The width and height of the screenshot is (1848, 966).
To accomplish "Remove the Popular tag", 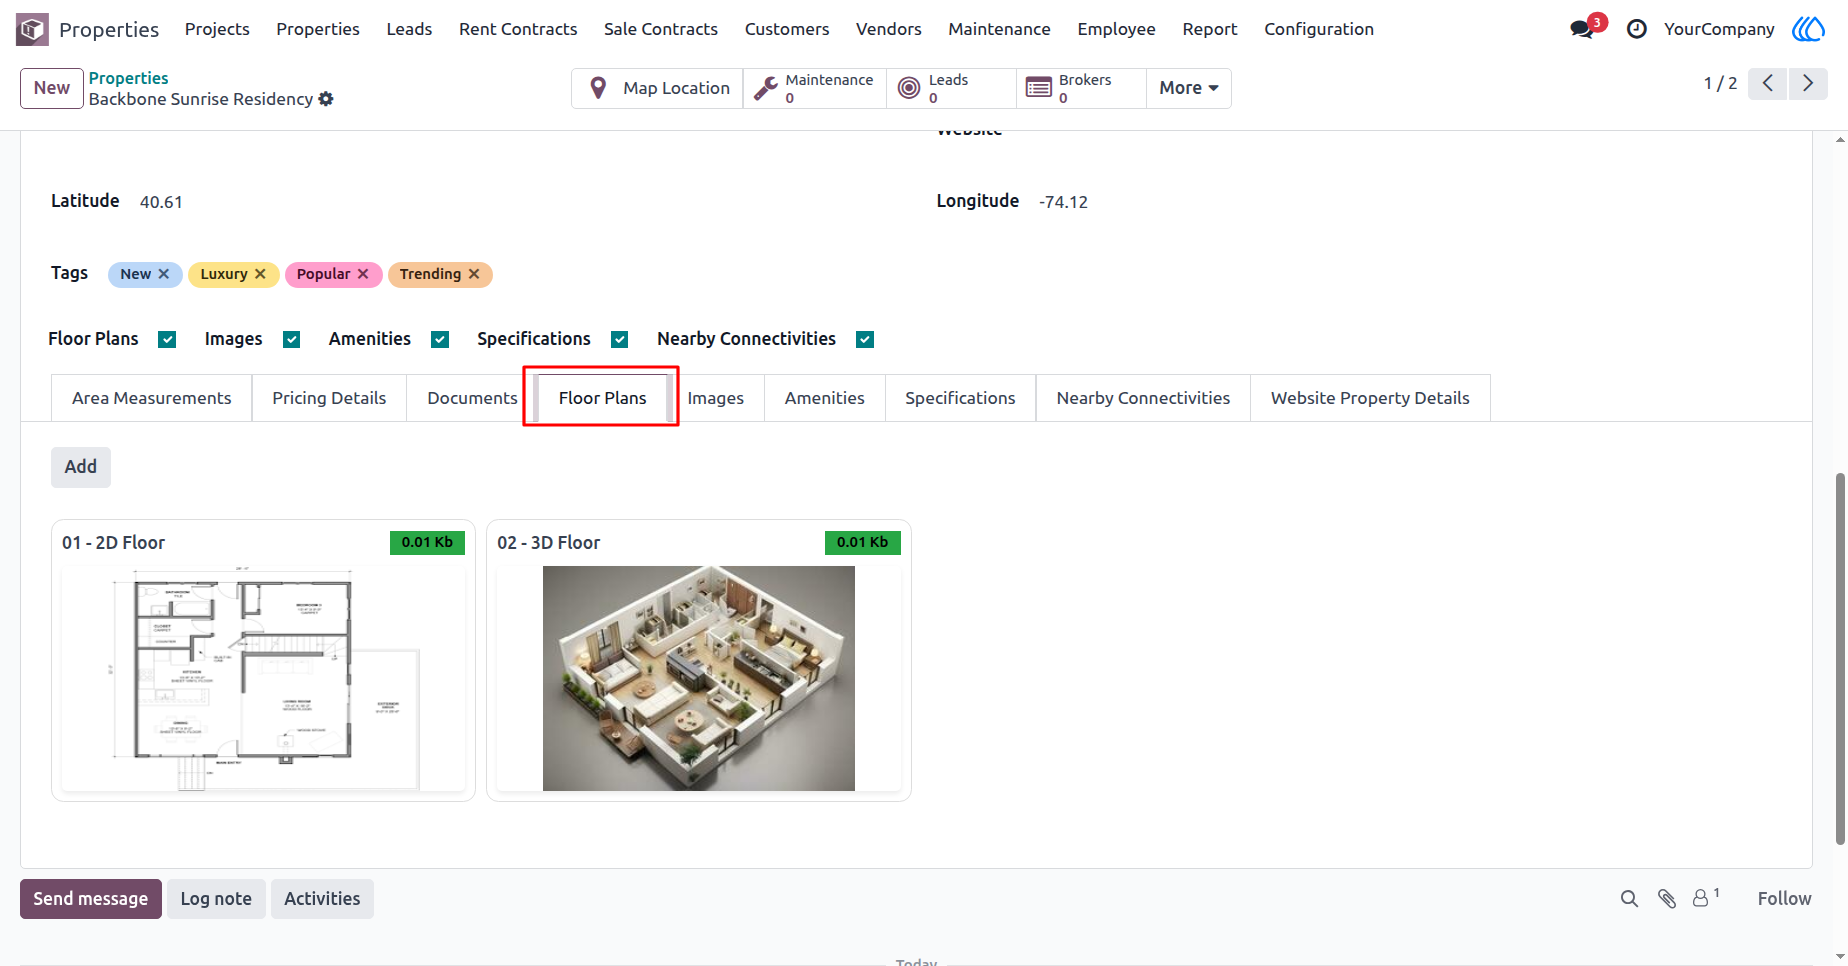I will coord(363,274).
